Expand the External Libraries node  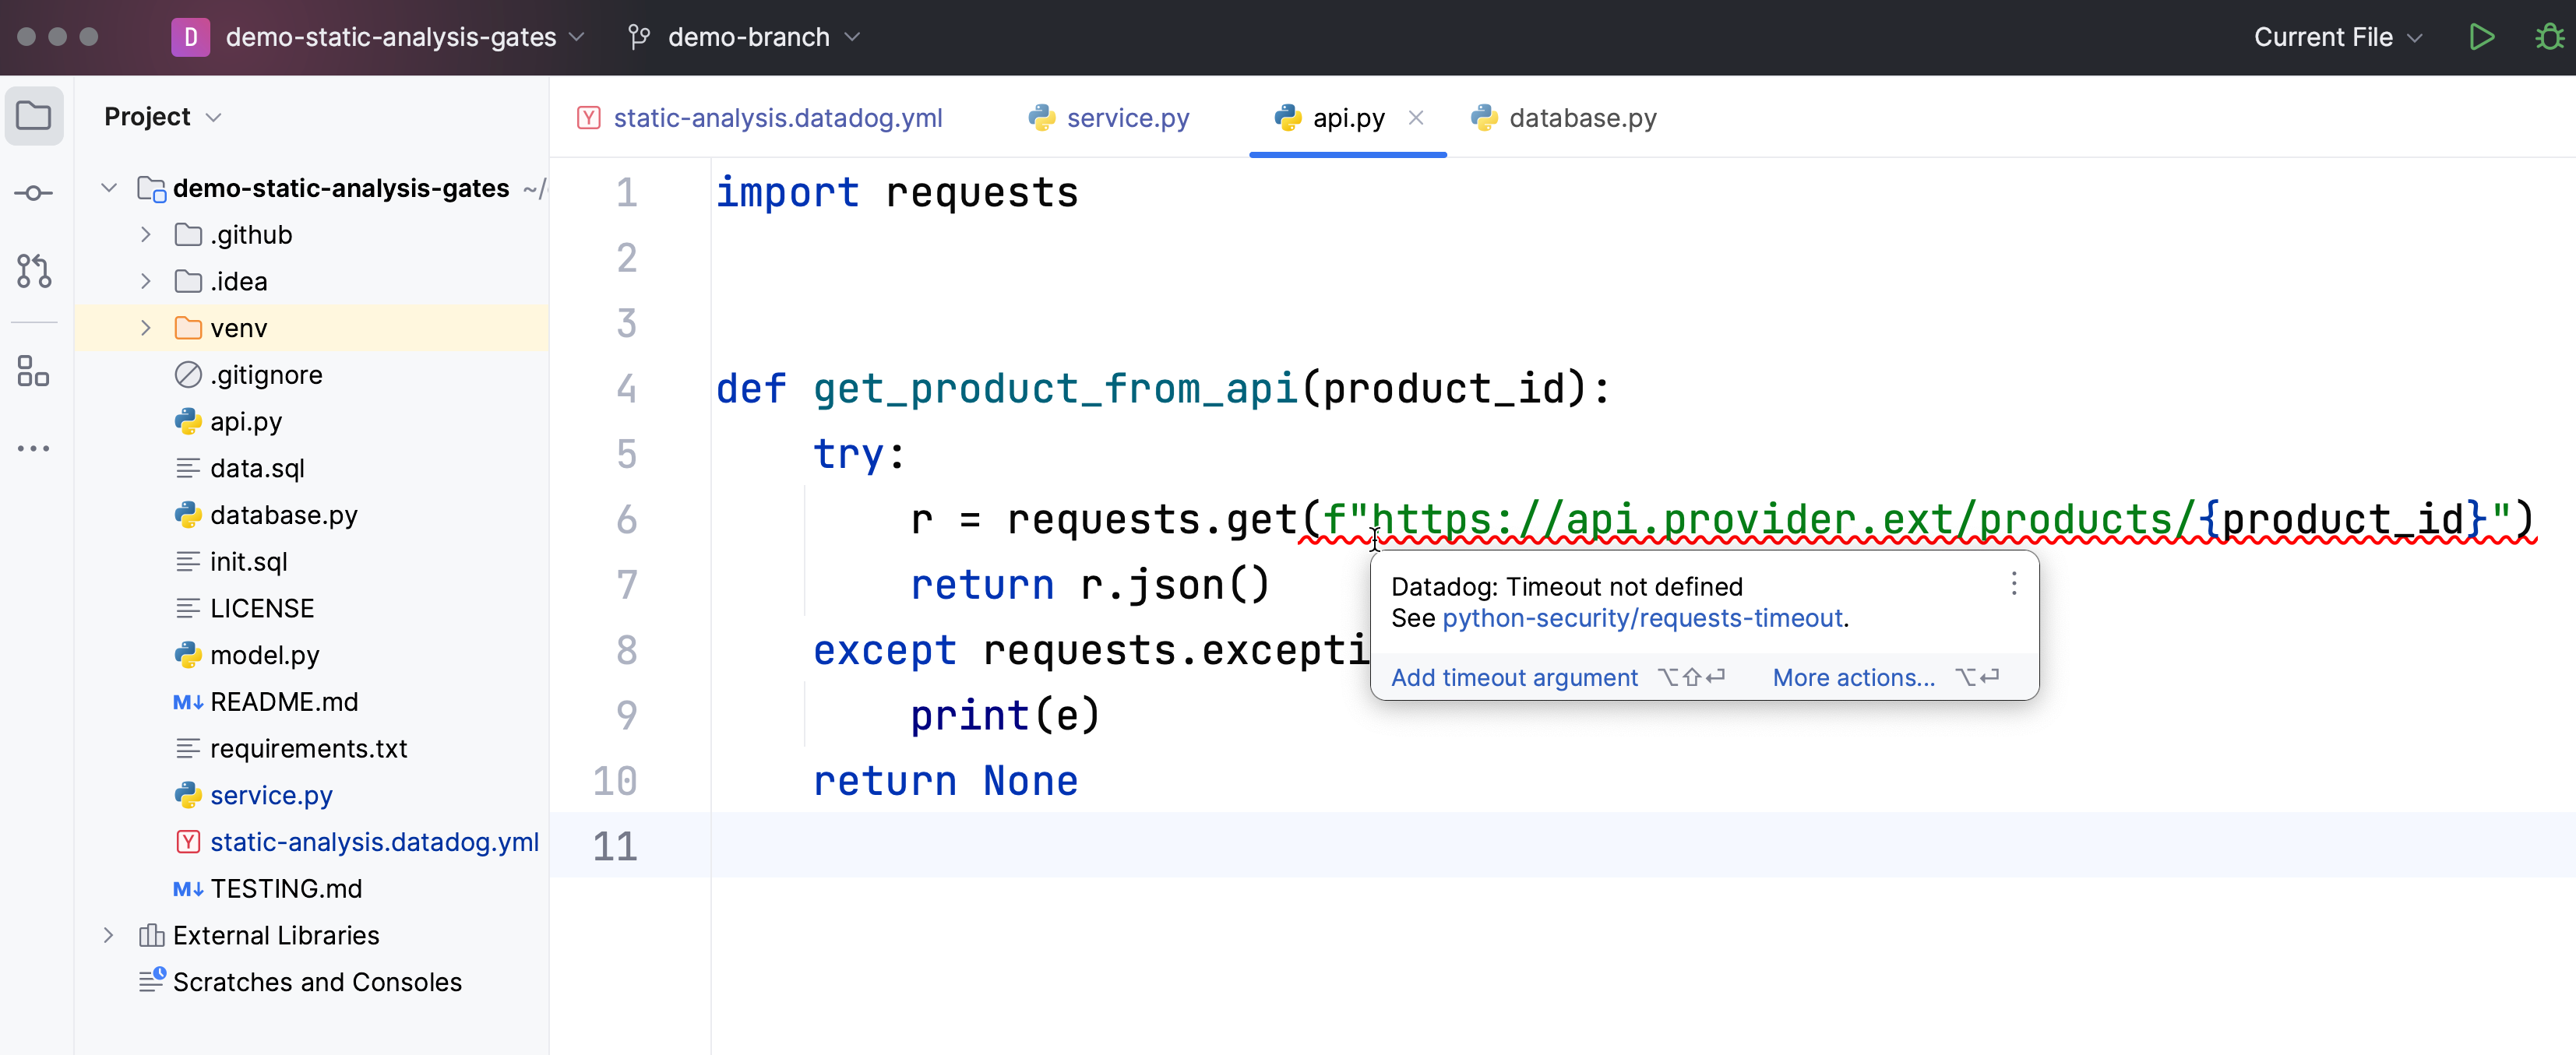coord(108,934)
